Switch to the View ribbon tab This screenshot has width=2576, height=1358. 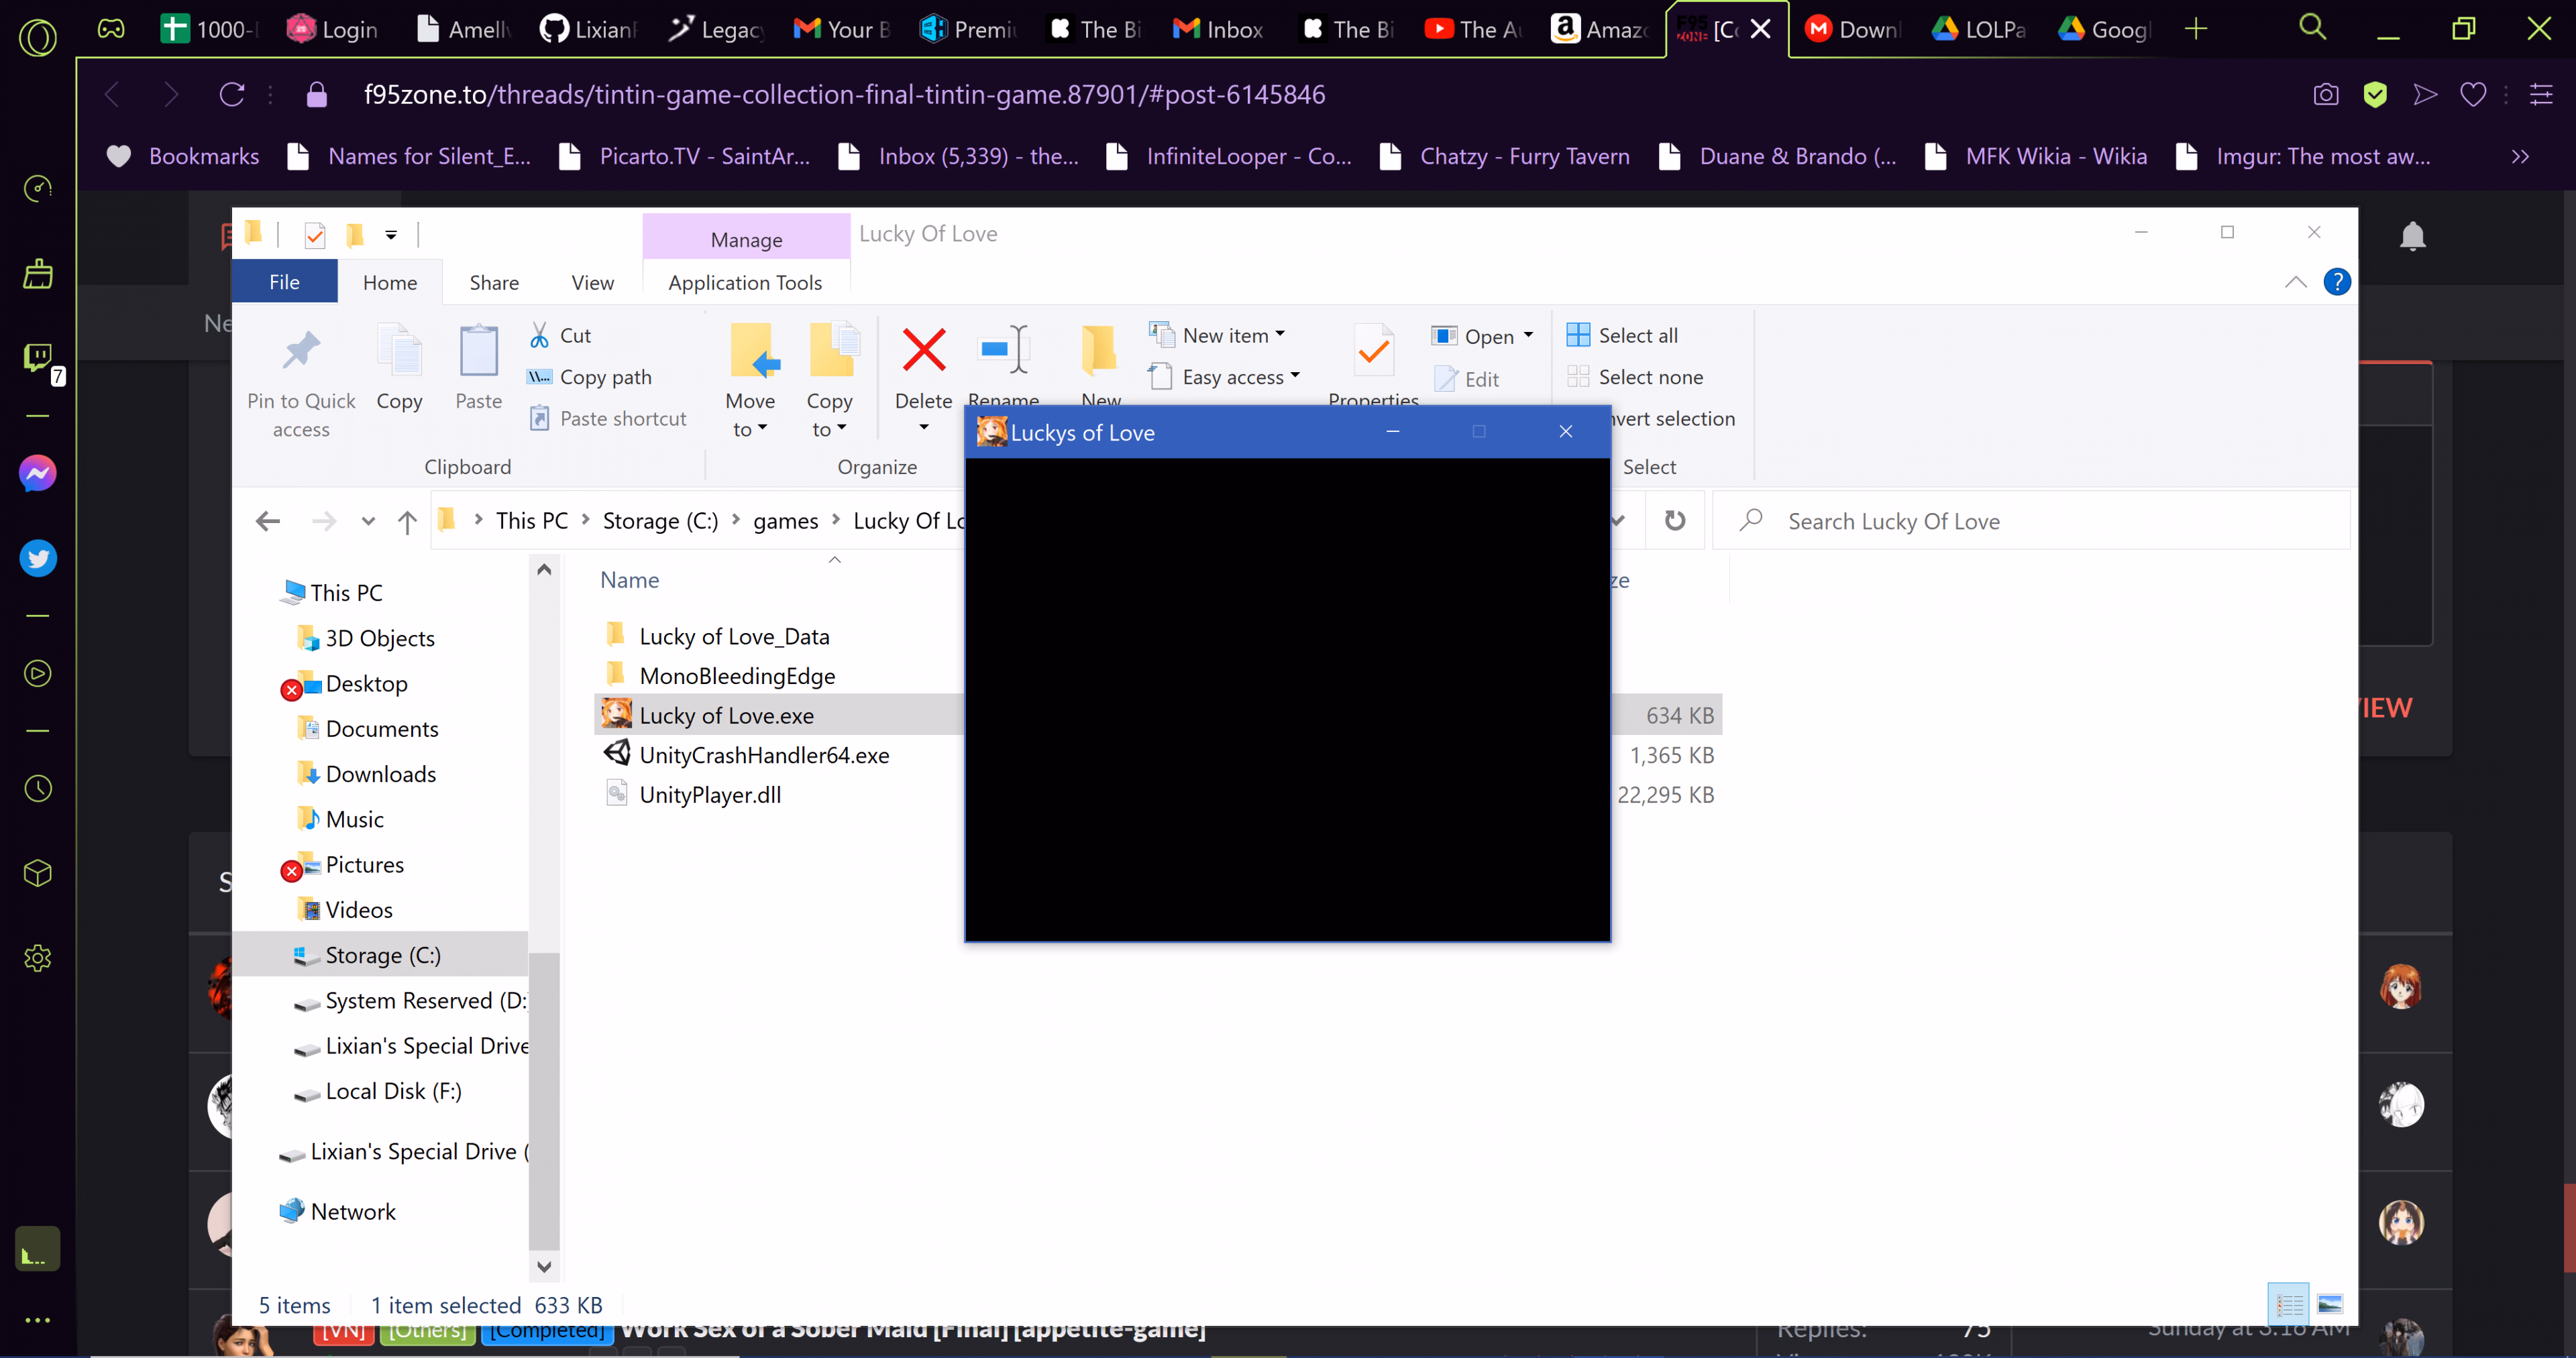tap(592, 283)
